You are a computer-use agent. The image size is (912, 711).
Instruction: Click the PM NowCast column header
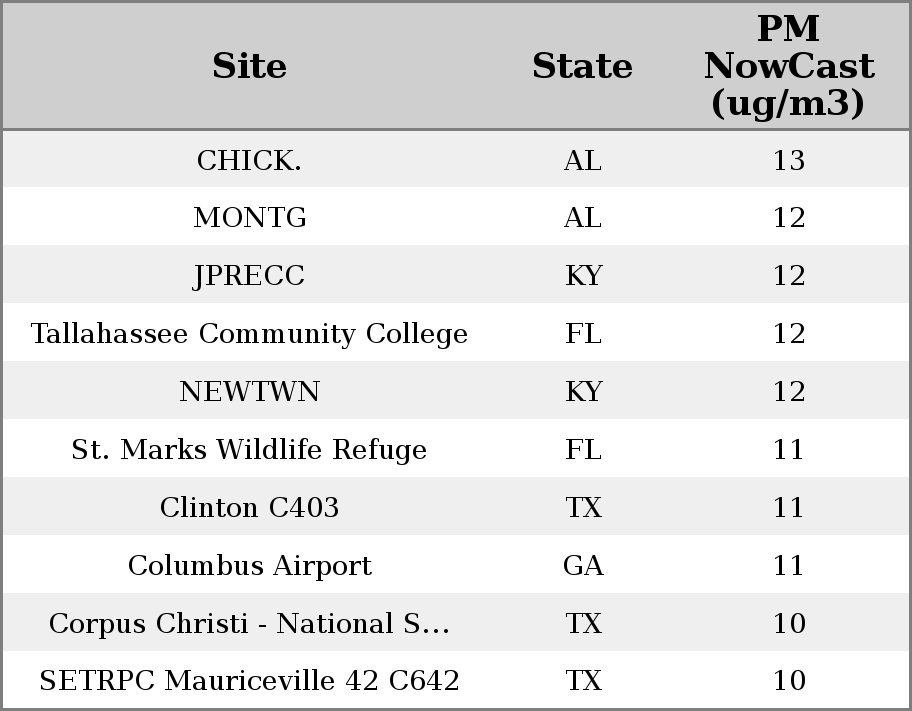tap(788, 66)
